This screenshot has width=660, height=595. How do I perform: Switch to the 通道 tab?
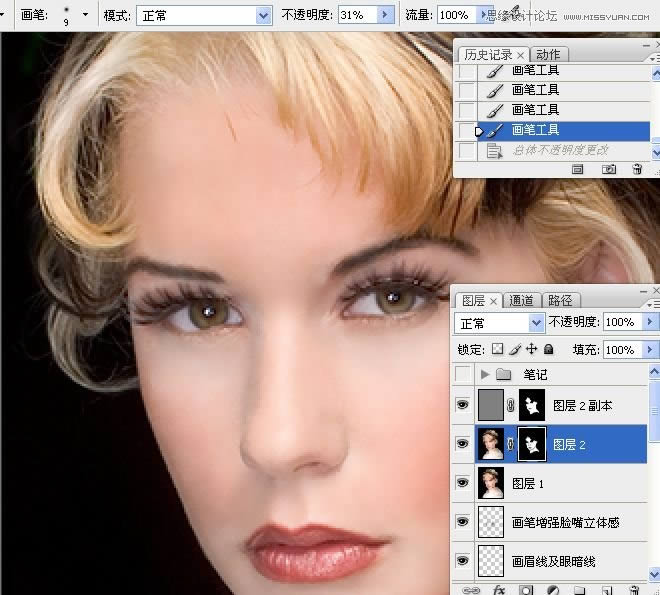521,300
